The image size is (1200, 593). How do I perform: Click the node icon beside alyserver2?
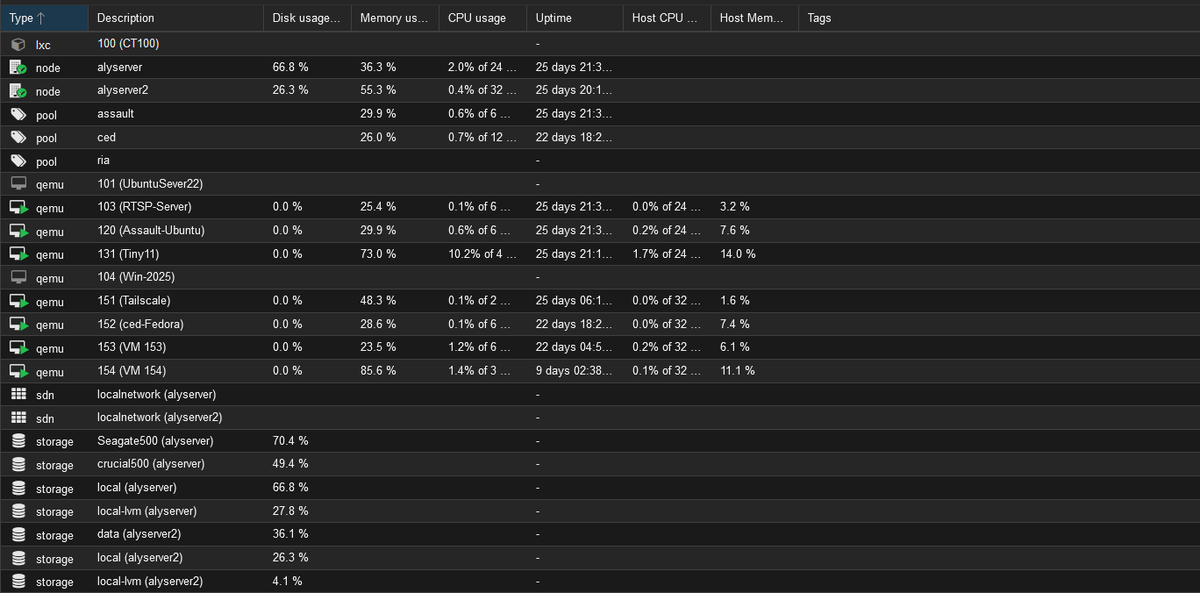pyautogui.click(x=17, y=91)
